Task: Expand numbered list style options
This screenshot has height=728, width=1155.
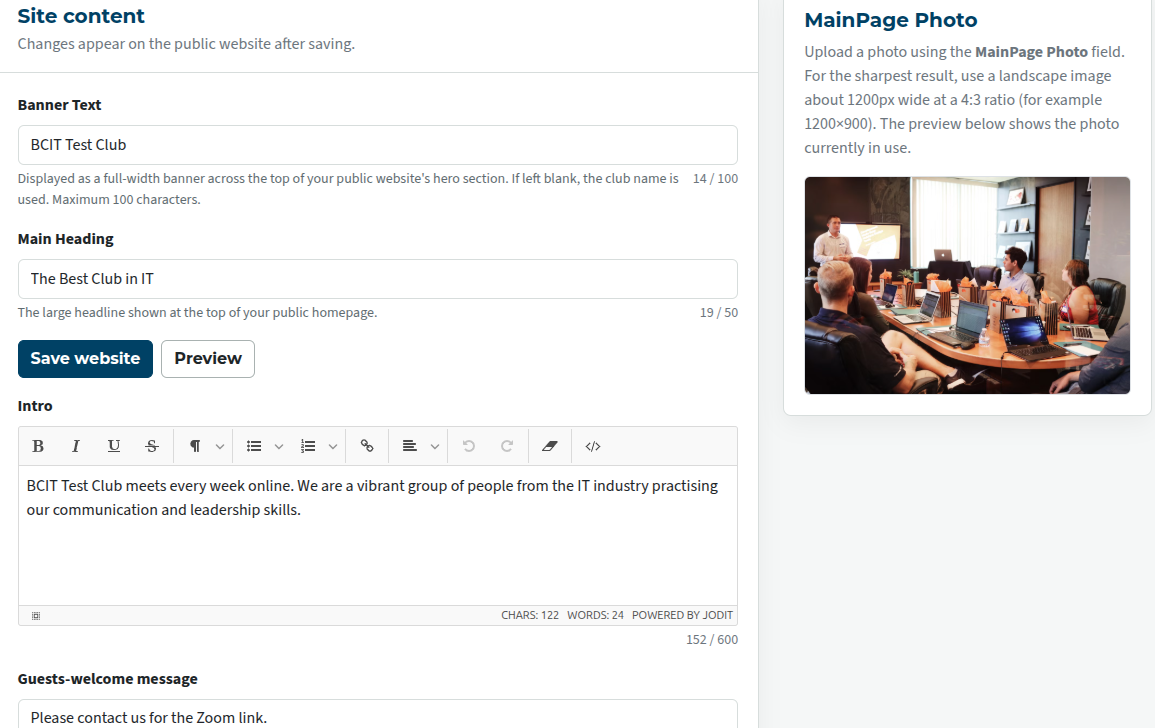Action: tap(333, 447)
